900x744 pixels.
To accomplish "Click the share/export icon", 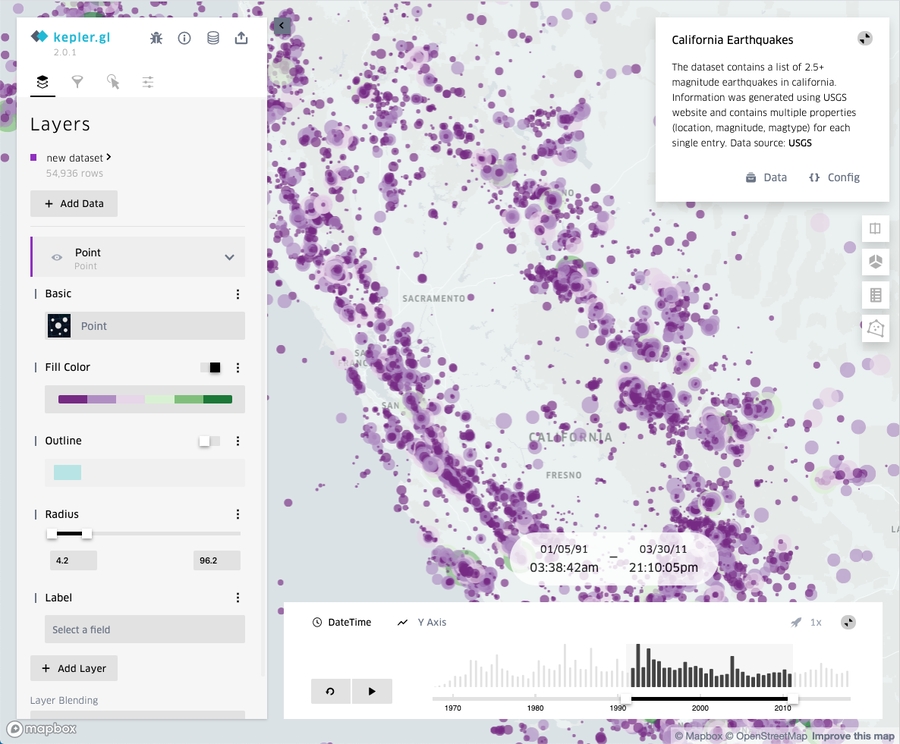I will (x=241, y=38).
